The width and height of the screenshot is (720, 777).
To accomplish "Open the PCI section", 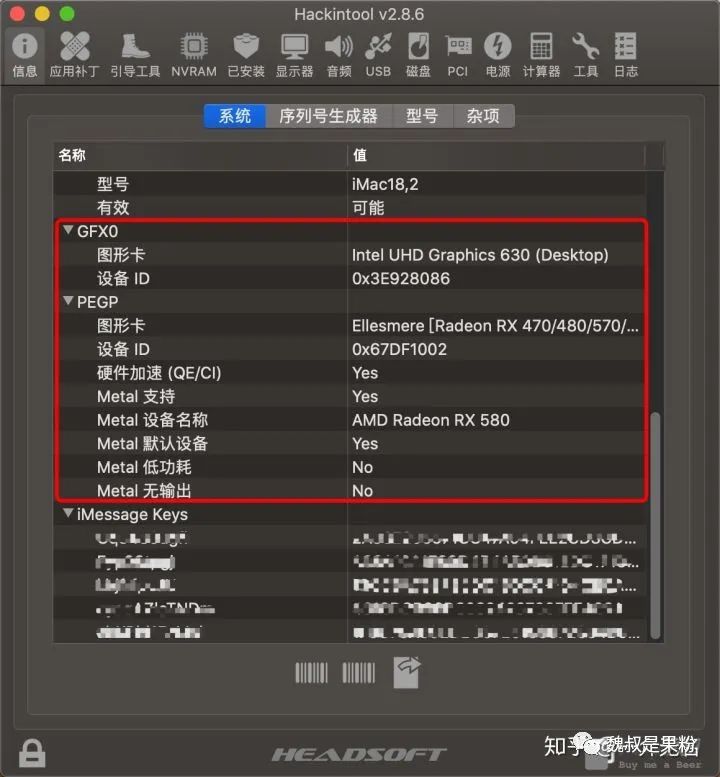I will [x=458, y=55].
